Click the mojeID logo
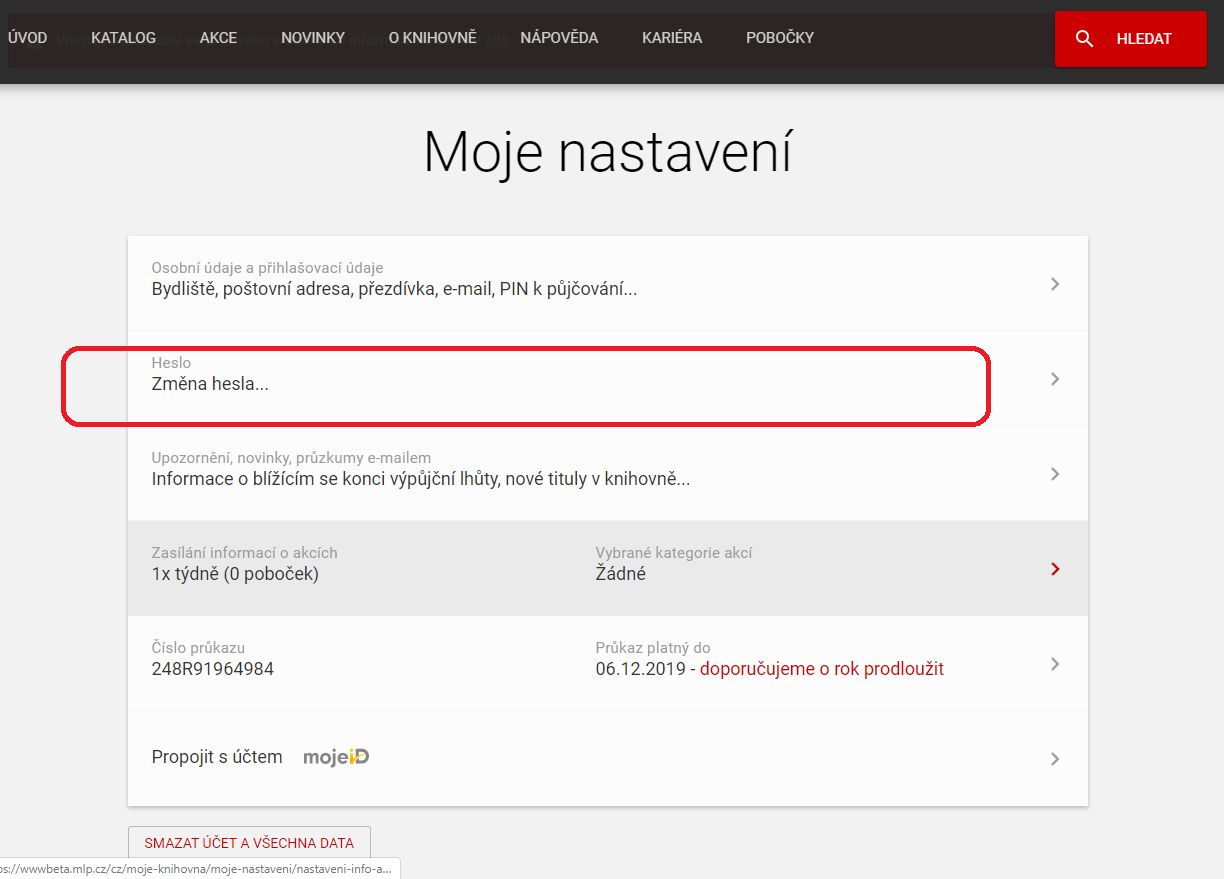 (x=336, y=757)
